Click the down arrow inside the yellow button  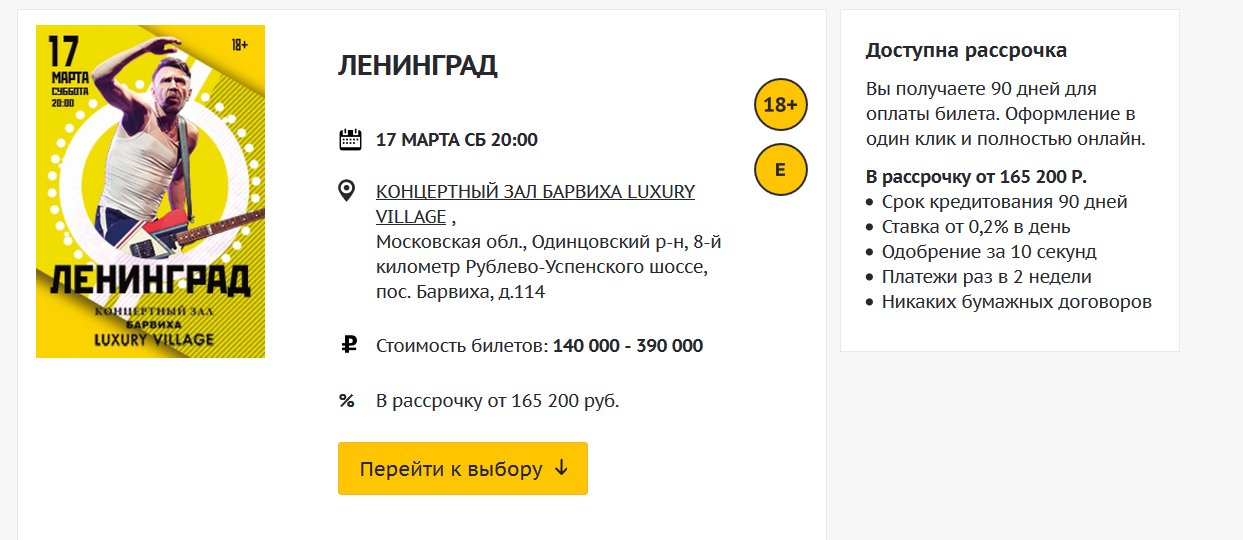[x=561, y=468]
